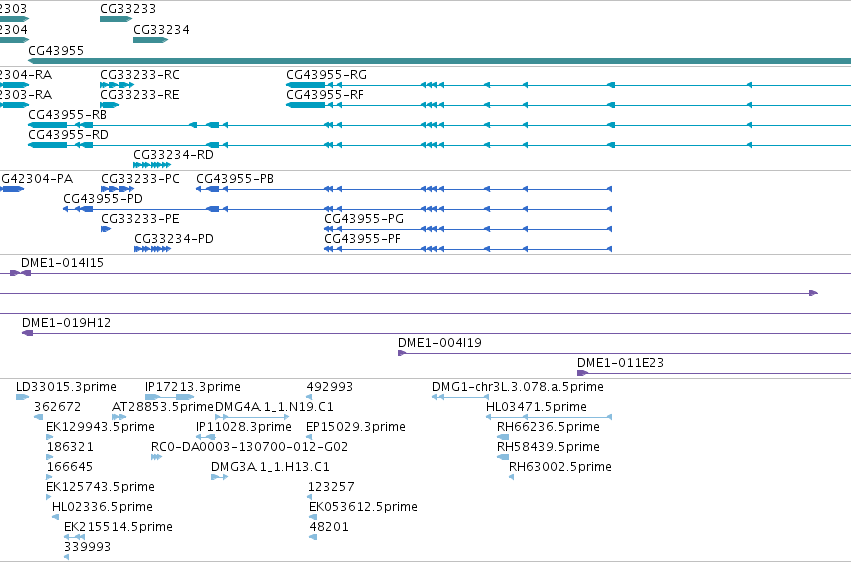This screenshot has height=562, width=851.
Task: Select EST LD33015.3prime
Action: pos(66,387)
